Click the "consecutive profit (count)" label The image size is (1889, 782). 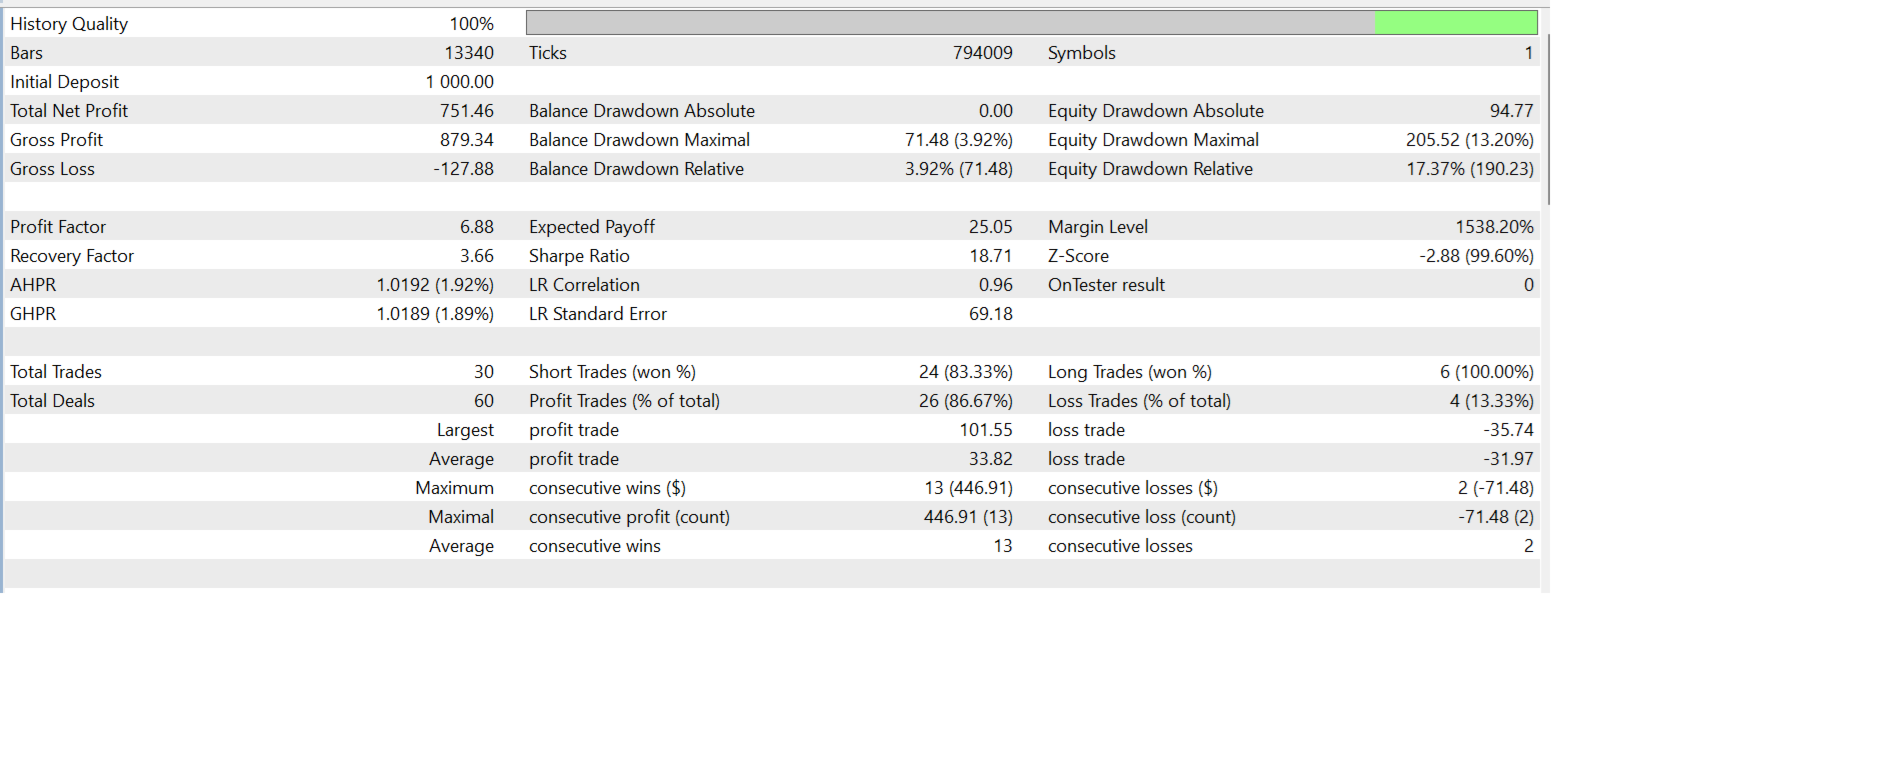(x=629, y=517)
